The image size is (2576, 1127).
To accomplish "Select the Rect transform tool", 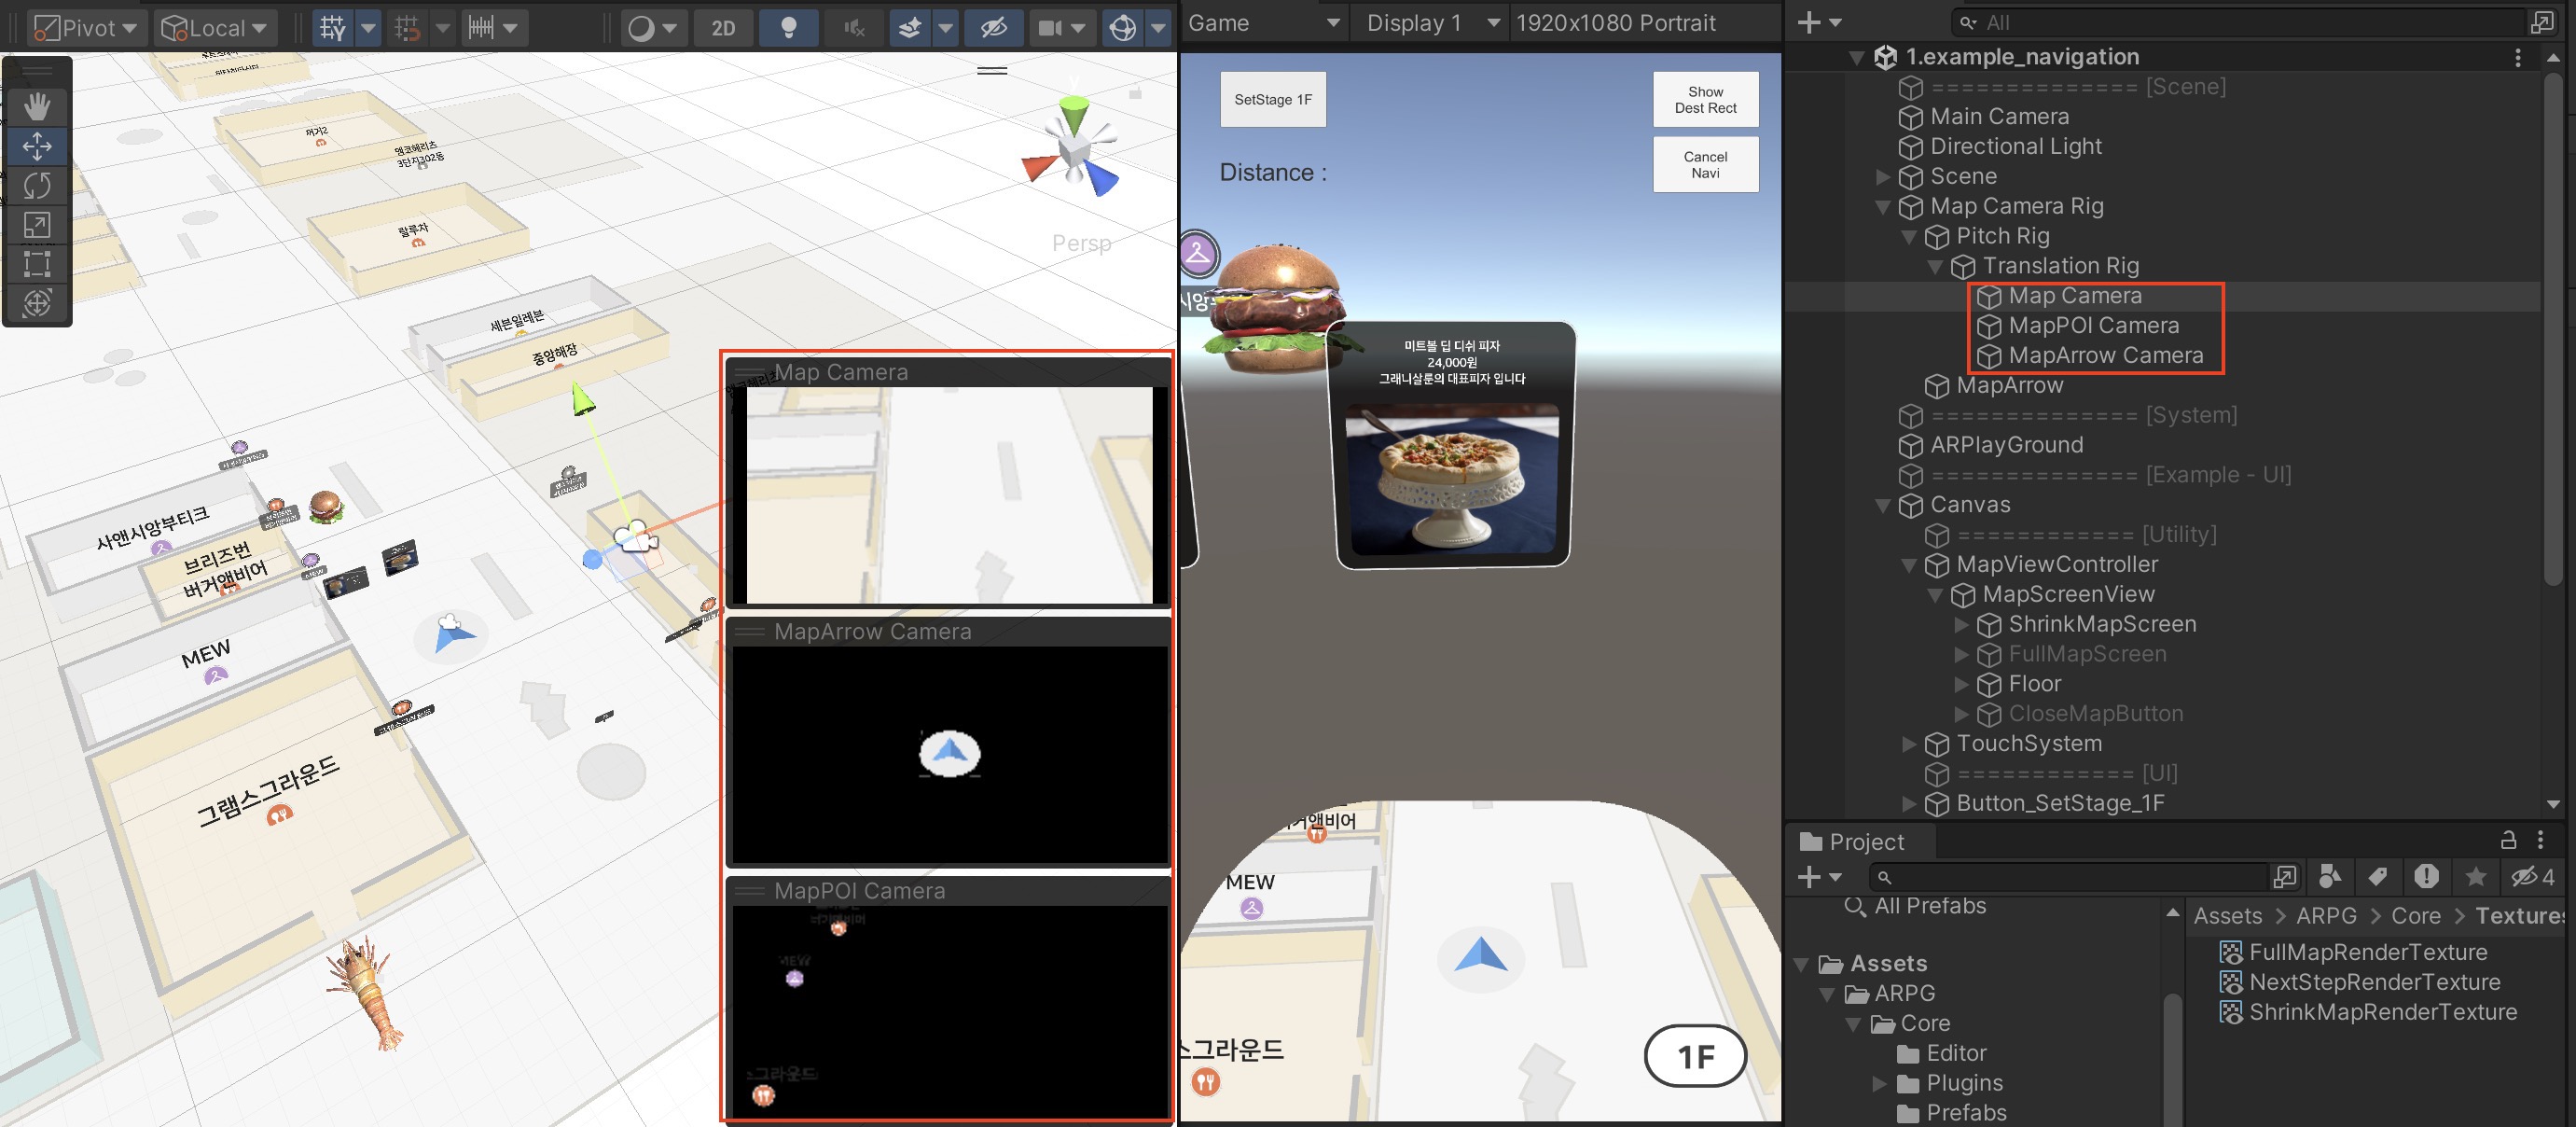I will click(x=37, y=264).
